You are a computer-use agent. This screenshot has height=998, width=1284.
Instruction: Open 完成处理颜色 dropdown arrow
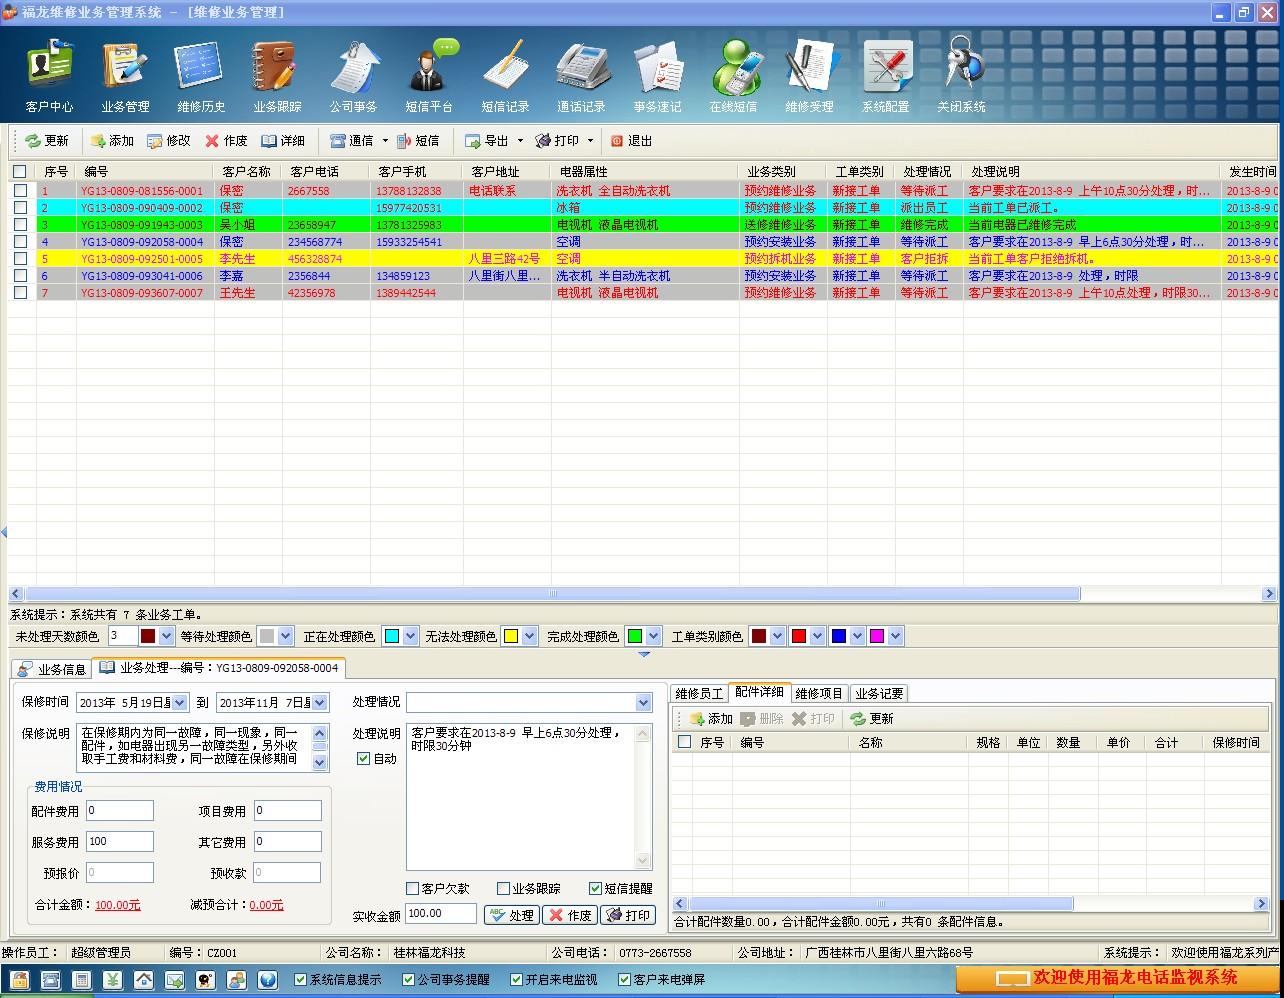[x=654, y=636]
